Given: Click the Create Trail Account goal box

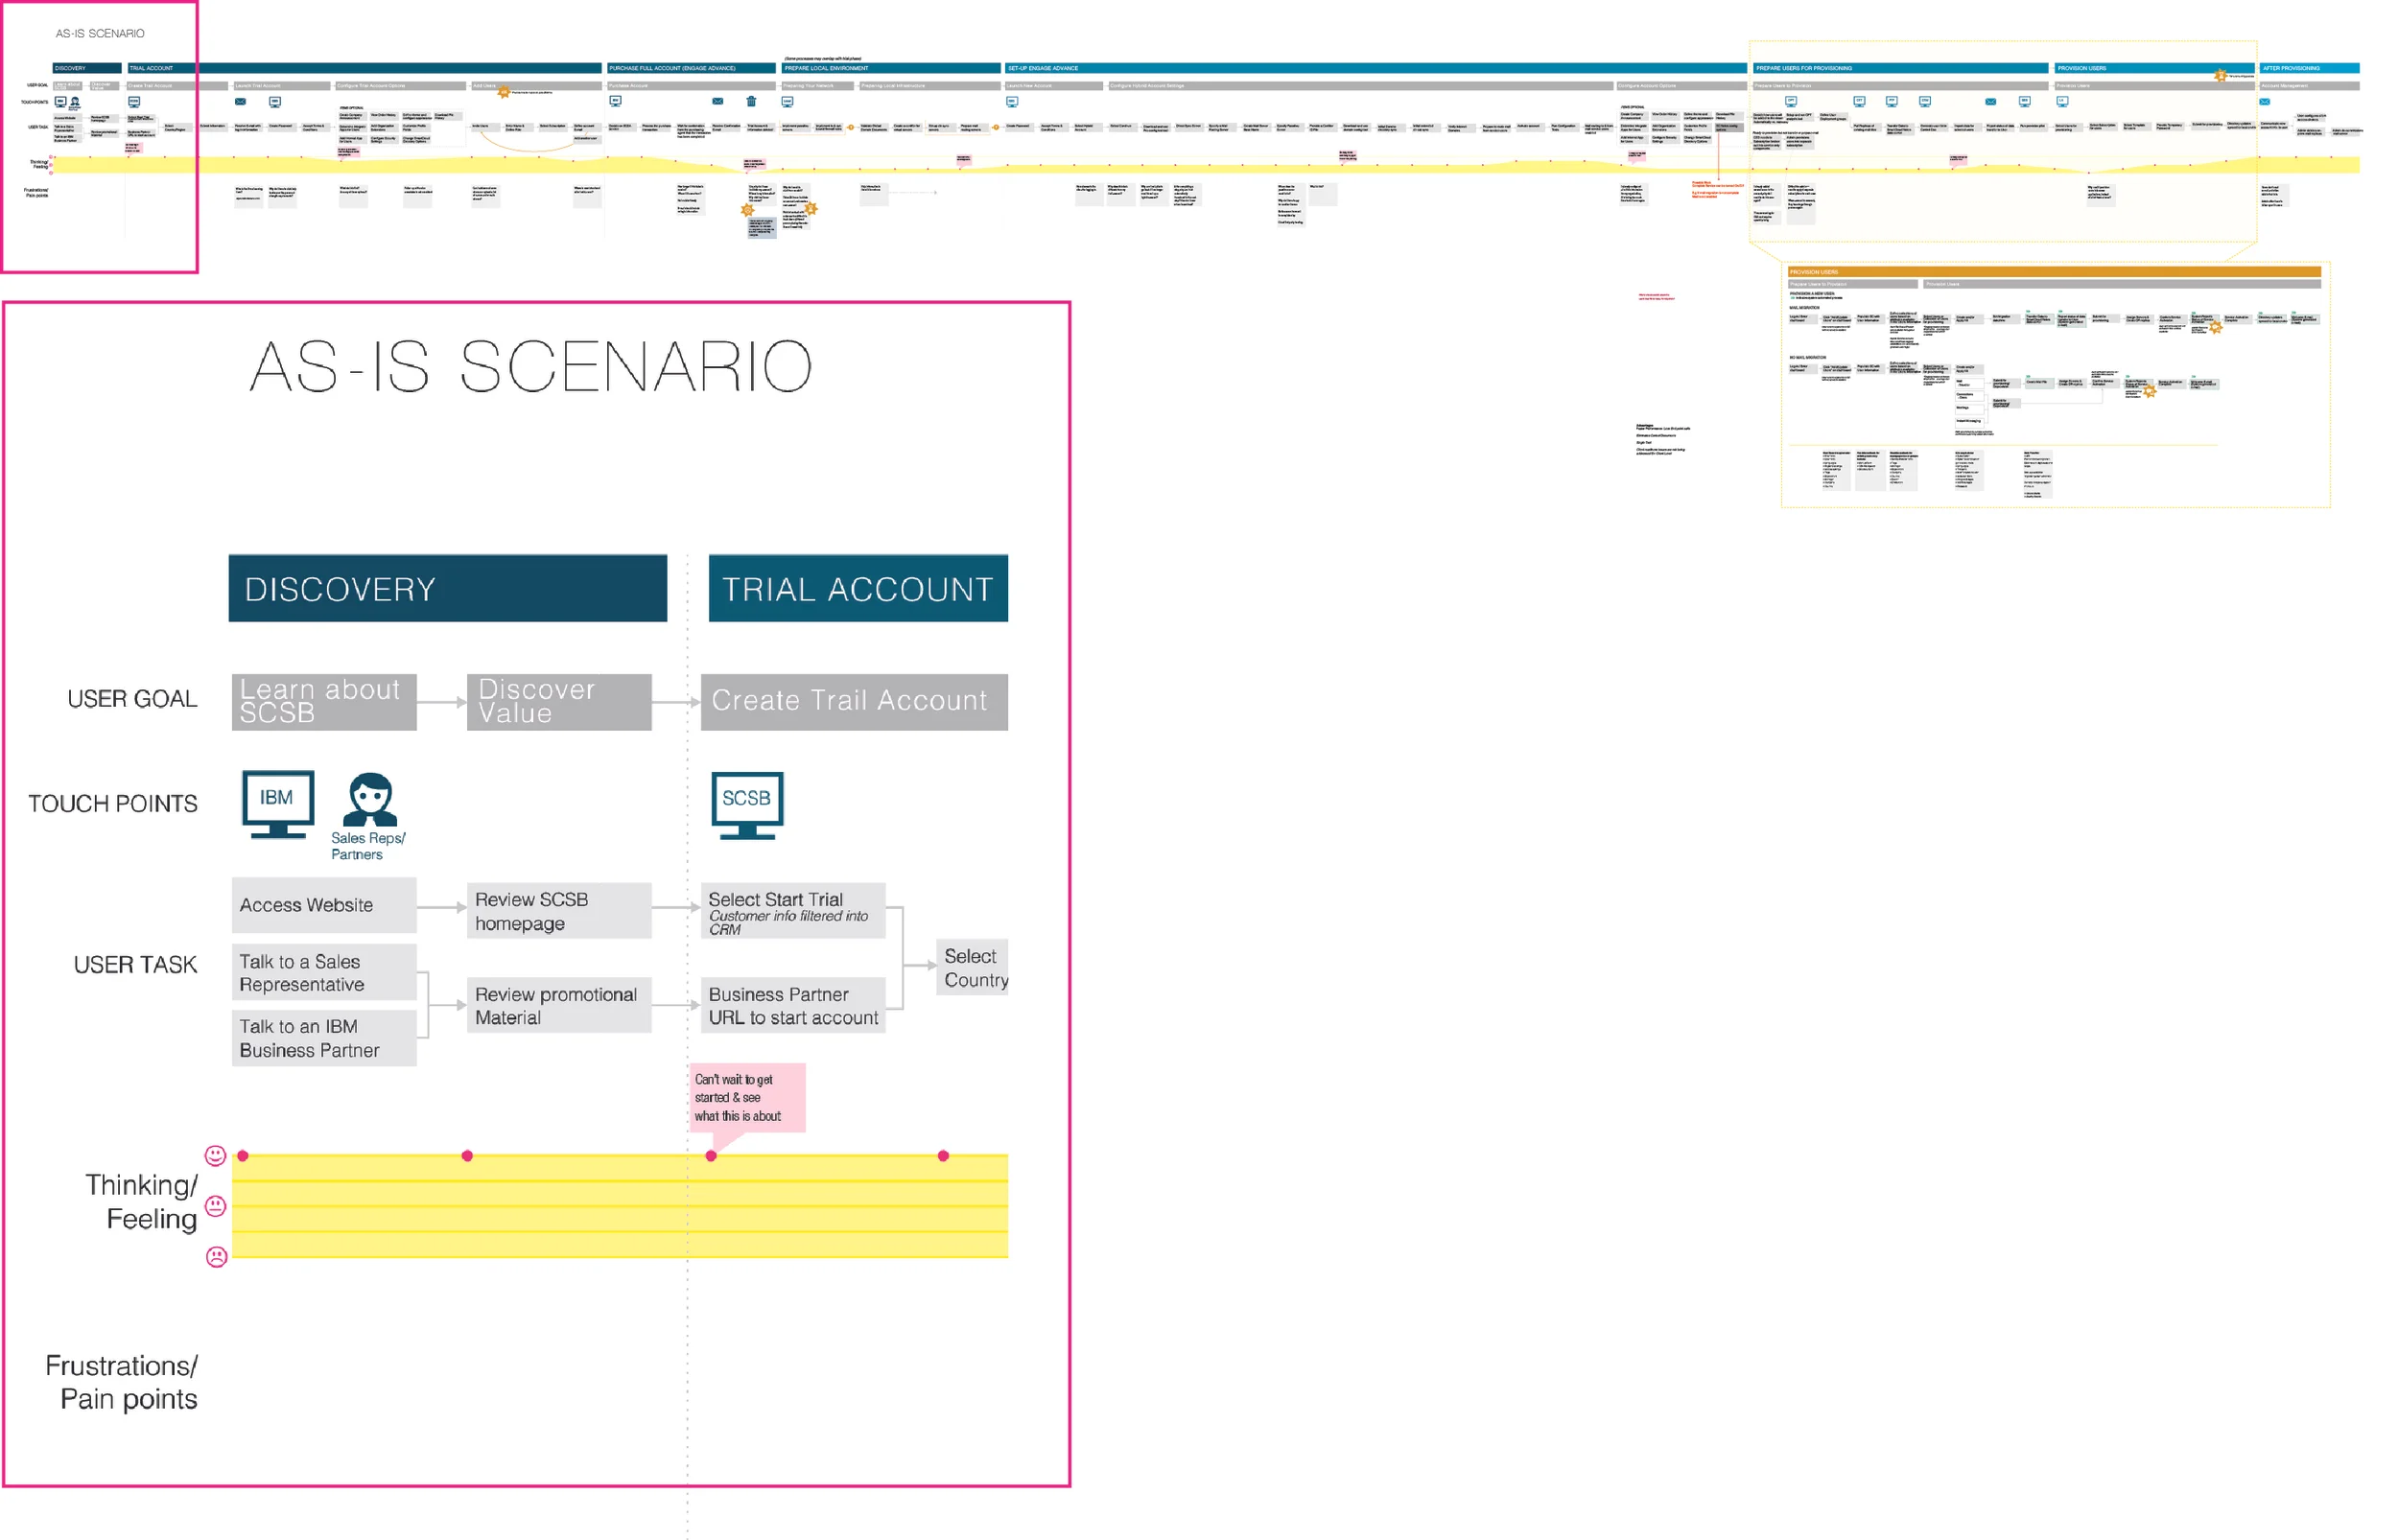Looking at the screenshot, I should [x=853, y=701].
